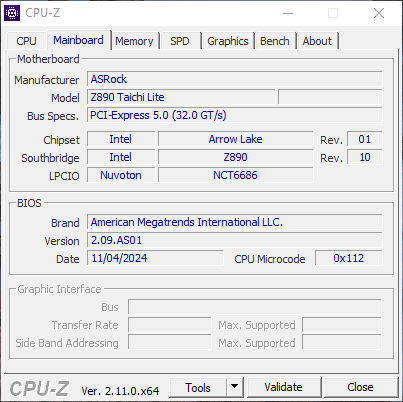Select the Model field Z890 Taichi Lite
403x402 pixels.
(x=181, y=97)
